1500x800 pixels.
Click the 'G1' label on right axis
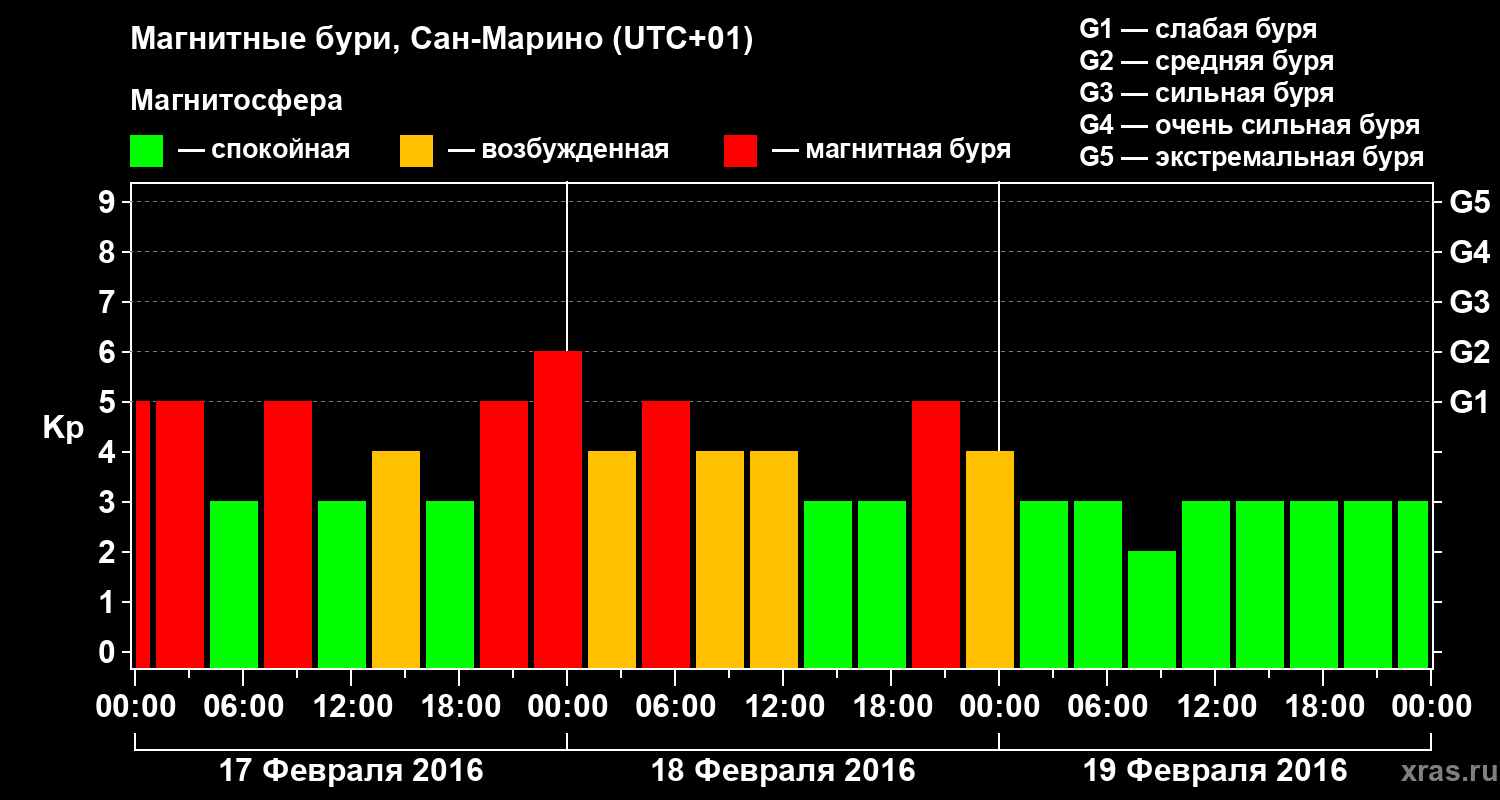pos(1469,402)
